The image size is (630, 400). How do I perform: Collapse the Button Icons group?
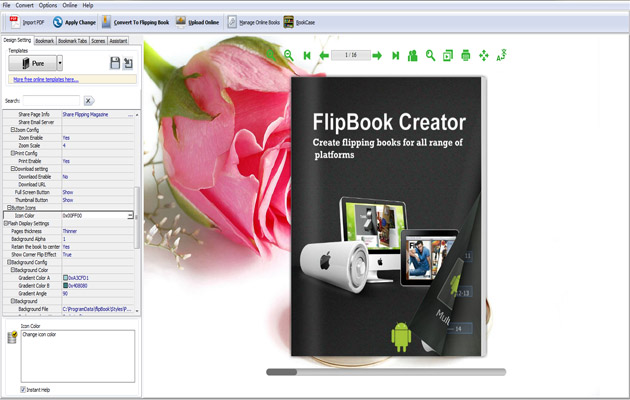pyautogui.click(x=9, y=208)
